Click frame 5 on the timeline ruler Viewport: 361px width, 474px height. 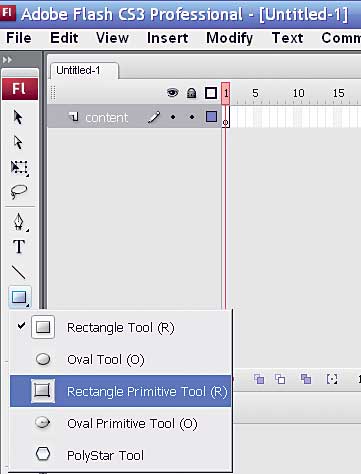click(255, 93)
